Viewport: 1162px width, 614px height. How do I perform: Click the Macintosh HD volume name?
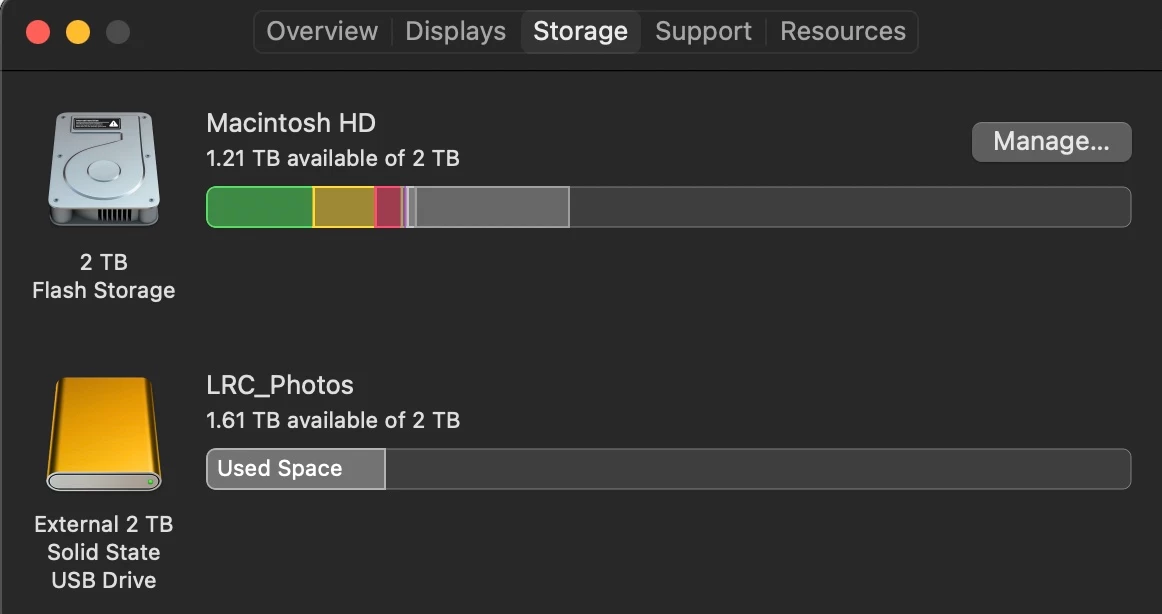pos(291,123)
